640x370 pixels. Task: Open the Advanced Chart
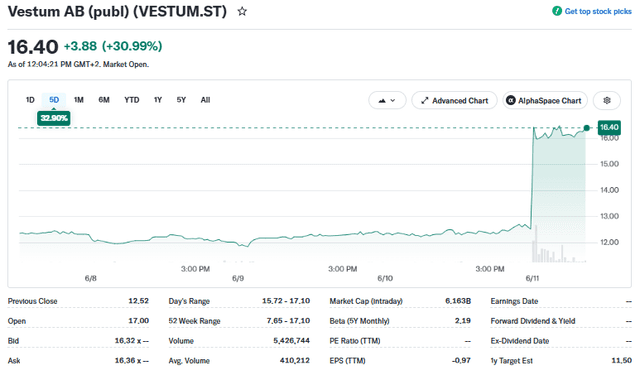tap(454, 100)
